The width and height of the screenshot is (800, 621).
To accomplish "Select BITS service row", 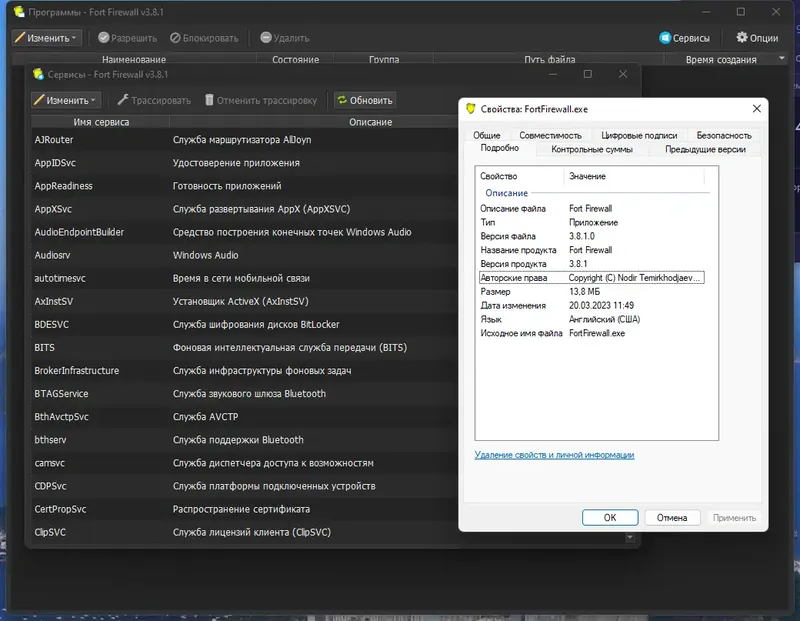I will click(244, 347).
